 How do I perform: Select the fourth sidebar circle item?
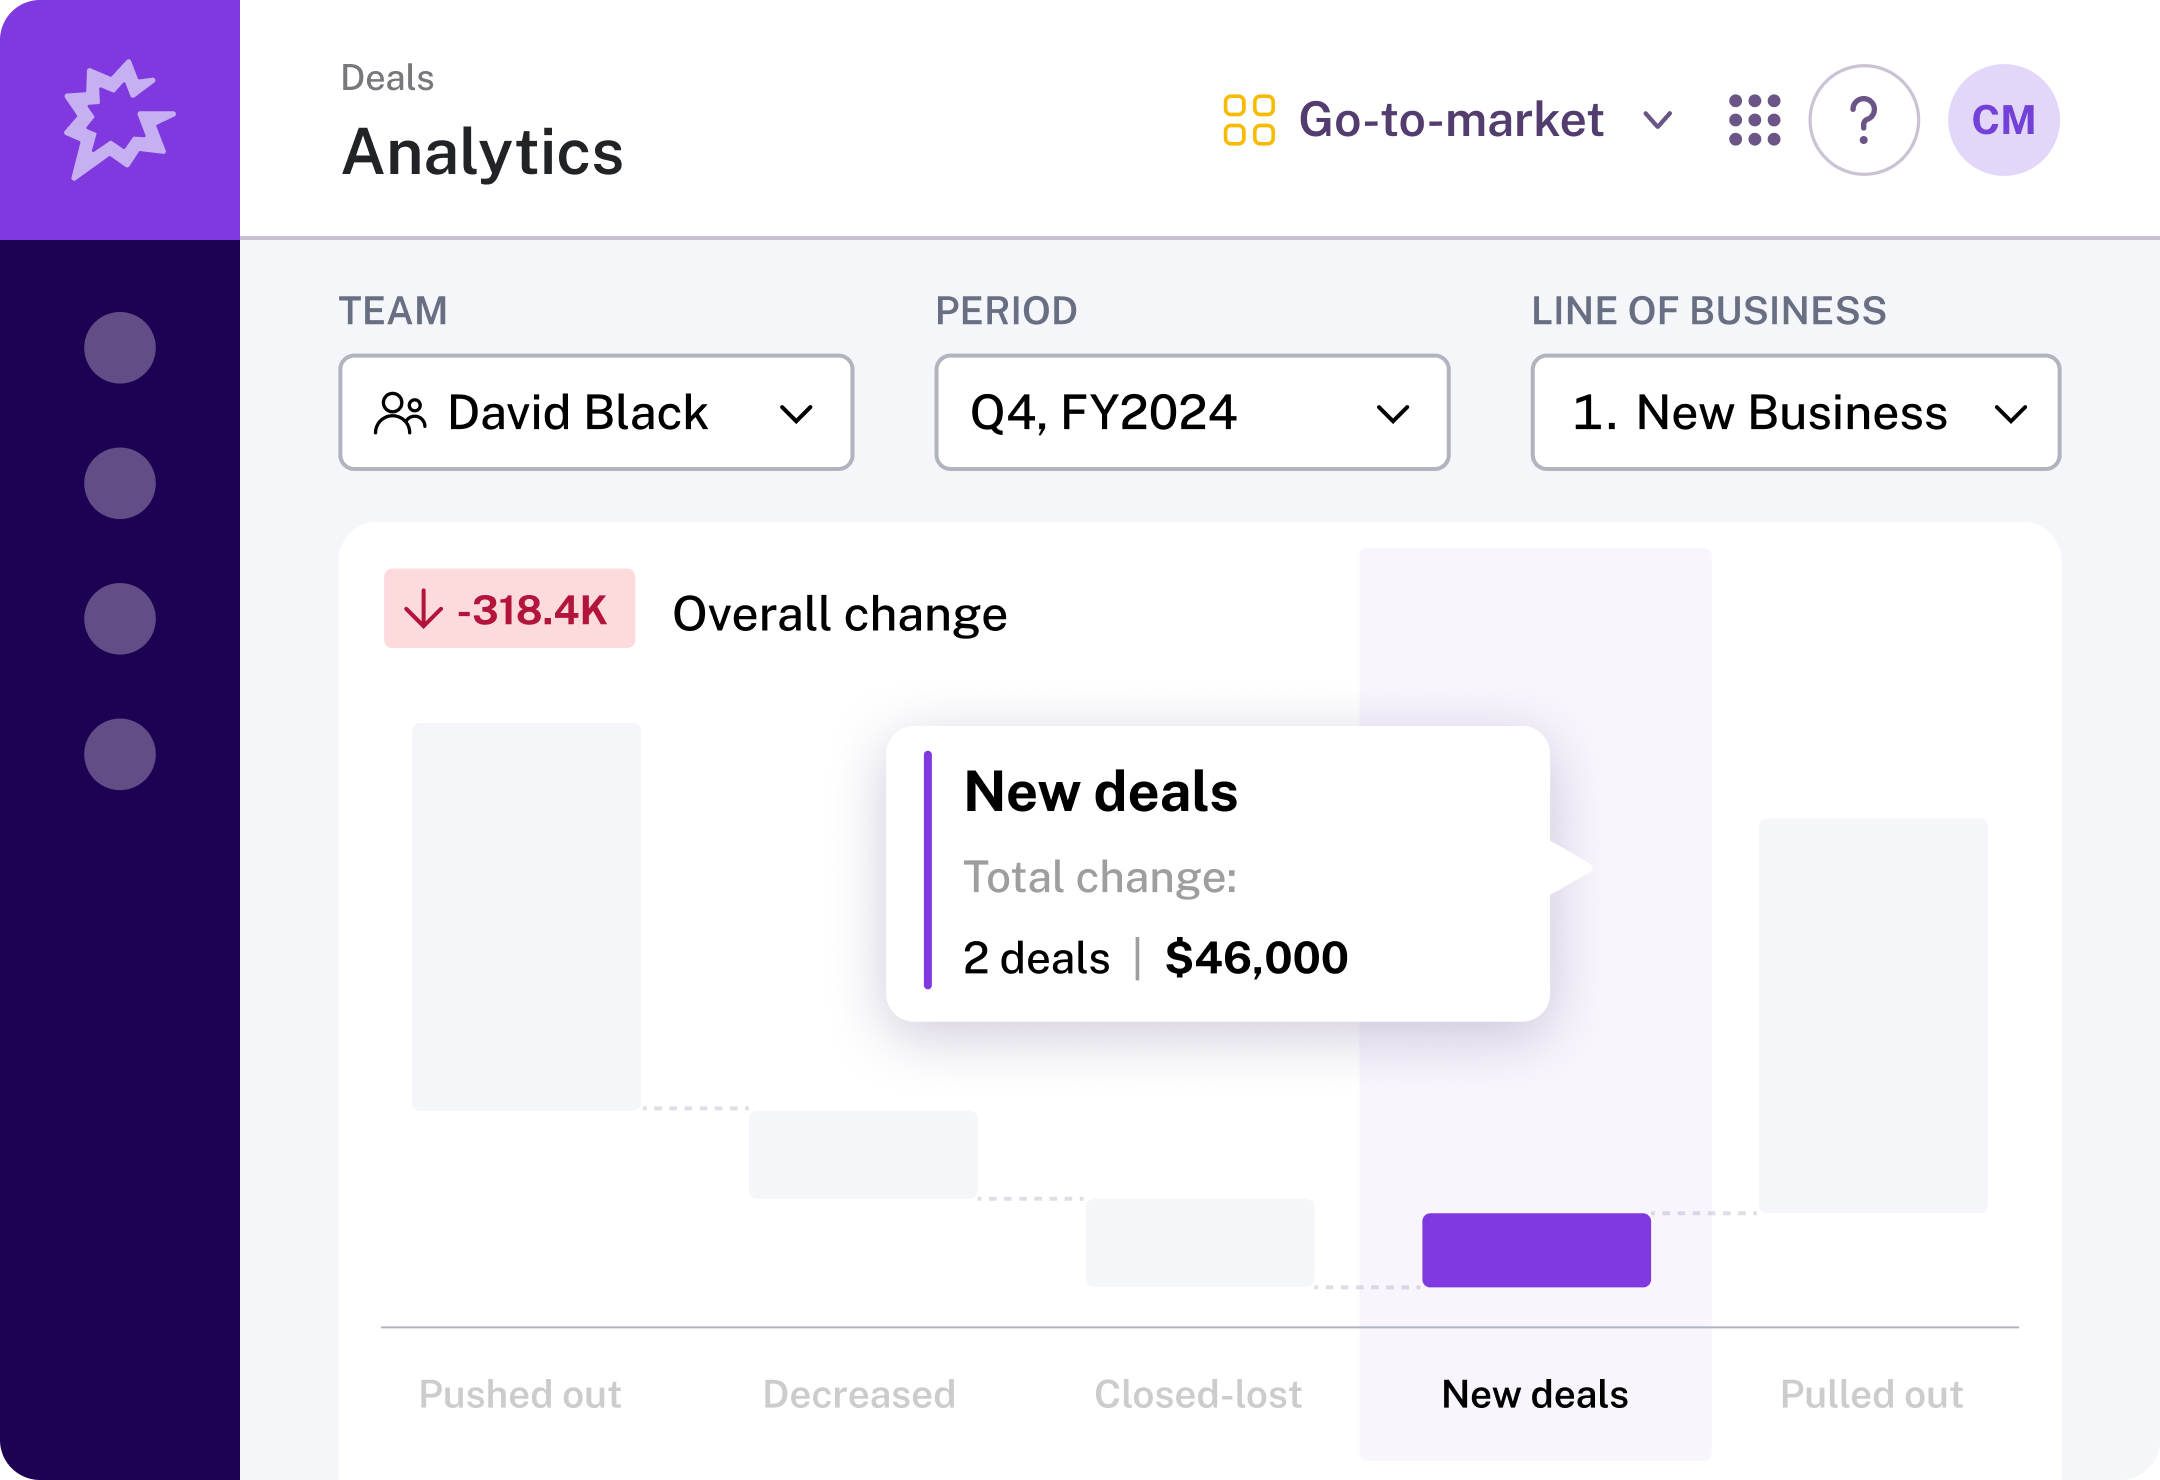tap(120, 754)
